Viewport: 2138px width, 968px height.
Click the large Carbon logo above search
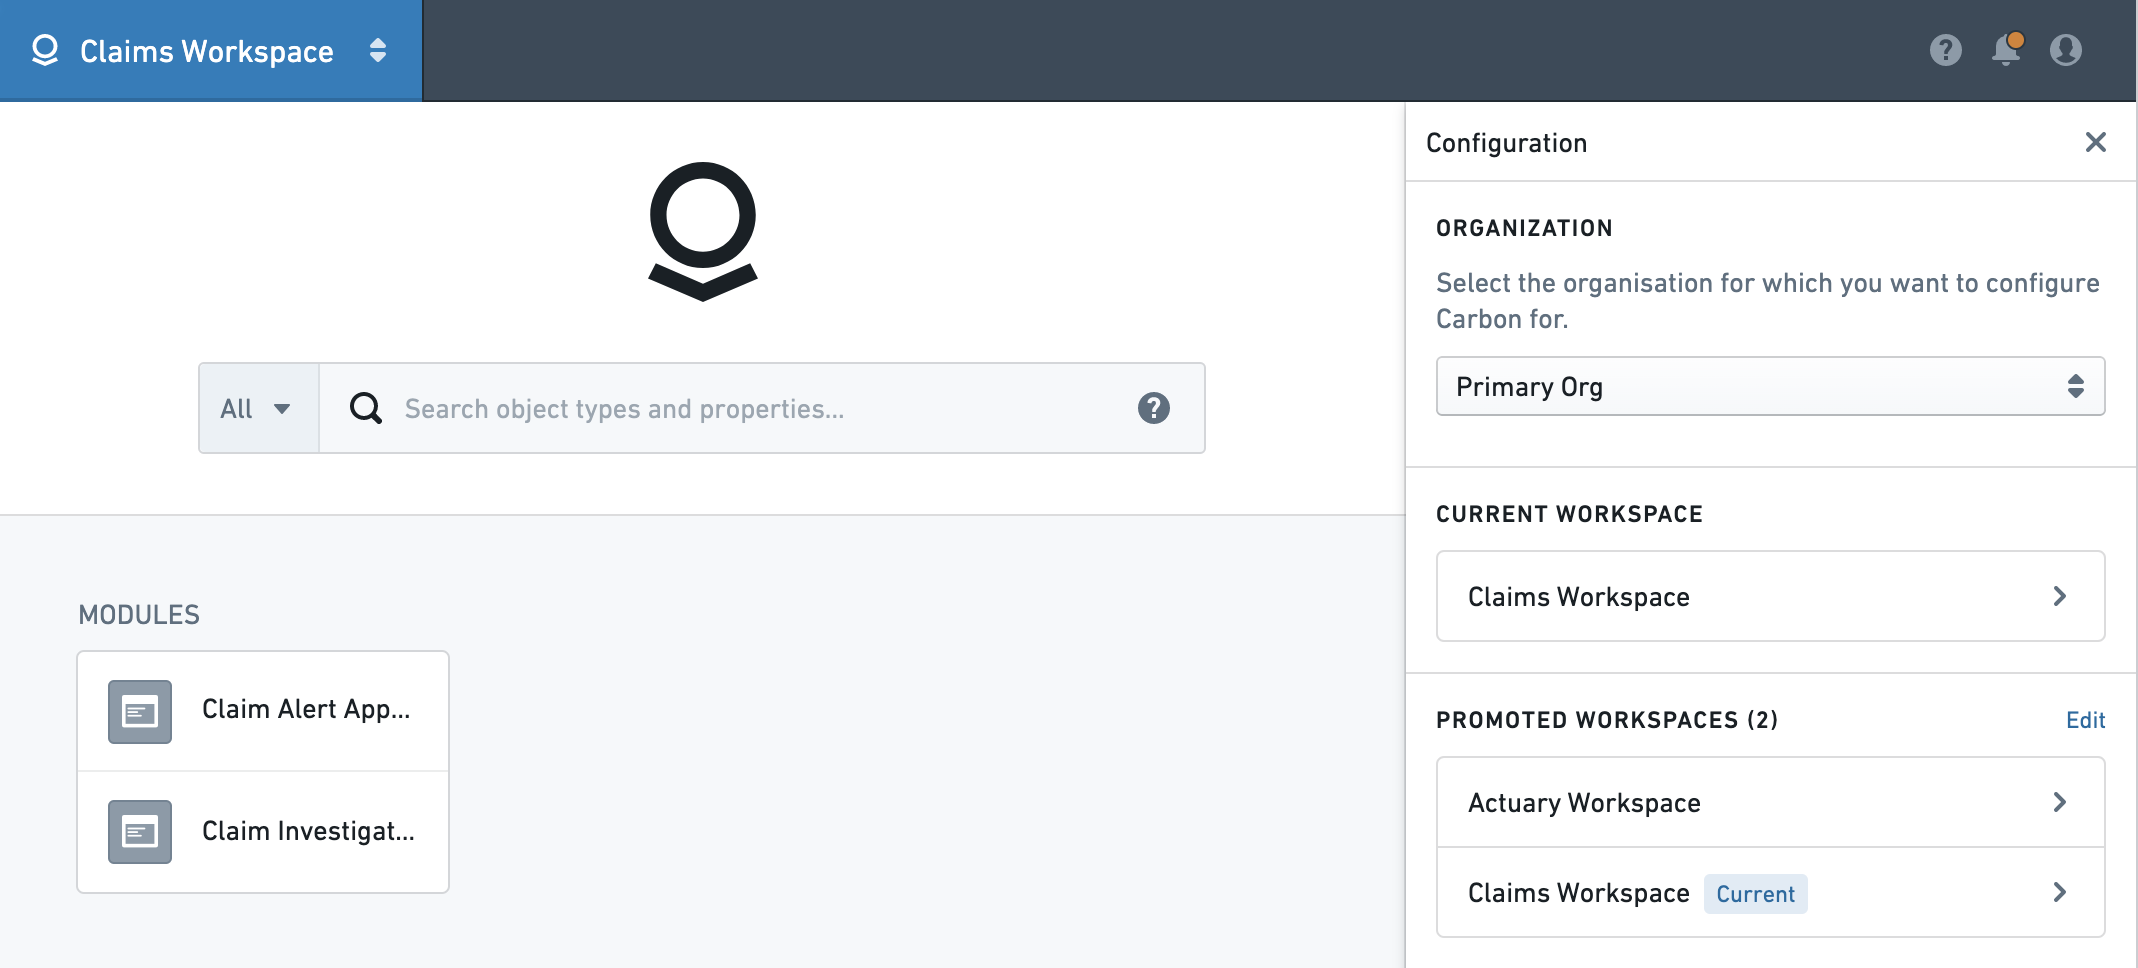[703, 231]
